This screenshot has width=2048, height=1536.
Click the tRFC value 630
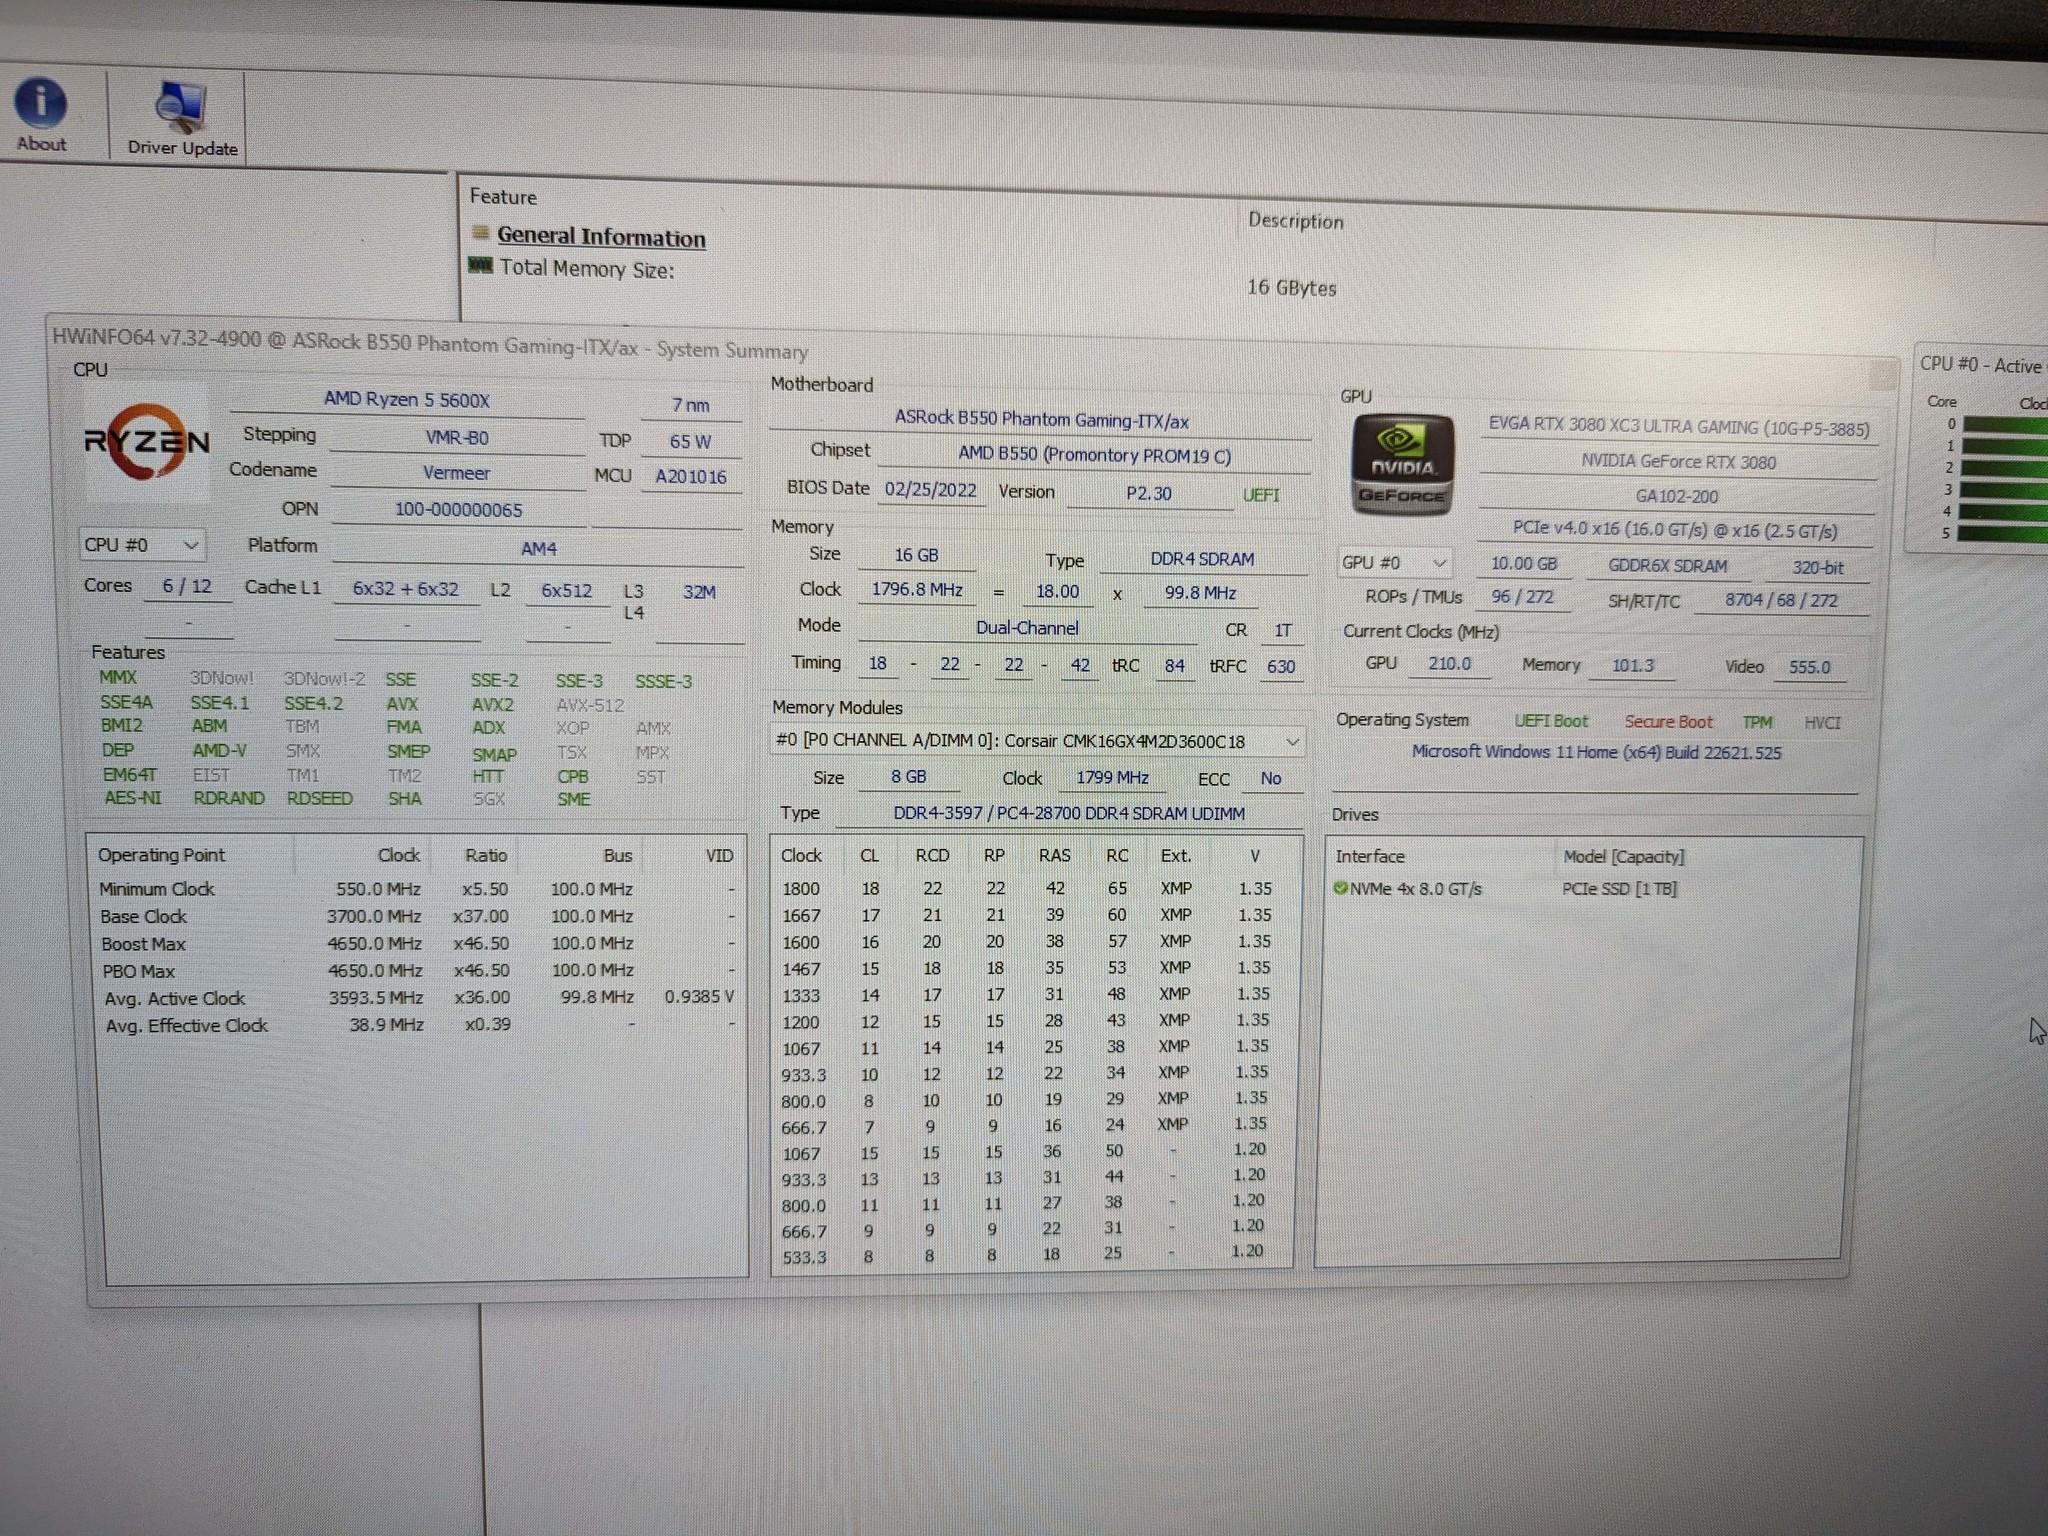tap(1281, 667)
